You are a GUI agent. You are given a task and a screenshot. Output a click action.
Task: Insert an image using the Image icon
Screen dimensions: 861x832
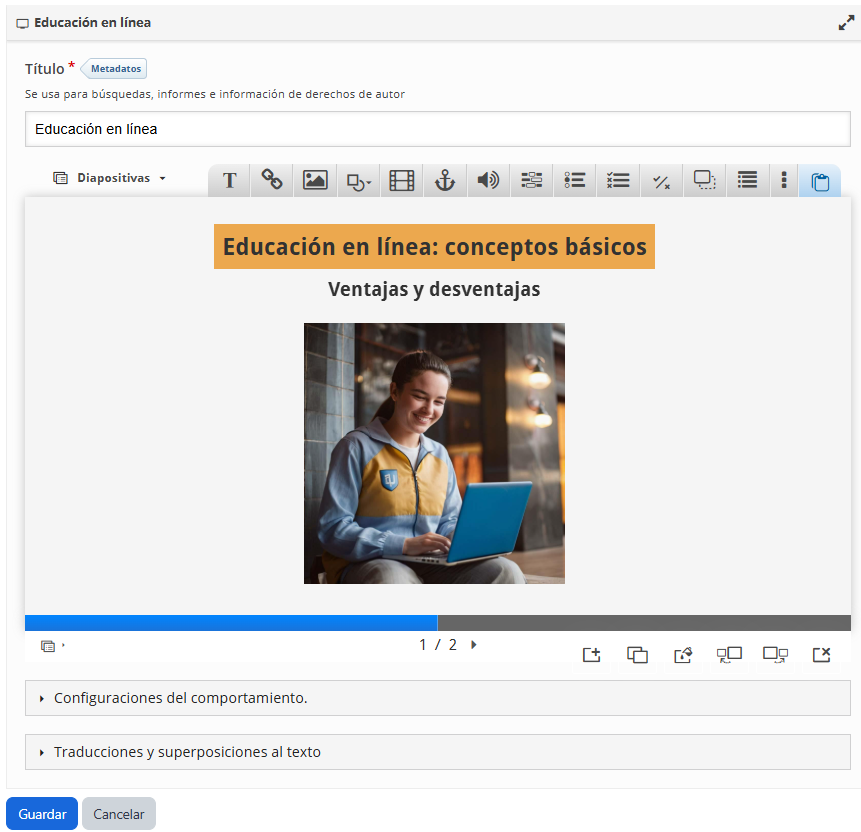point(315,181)
